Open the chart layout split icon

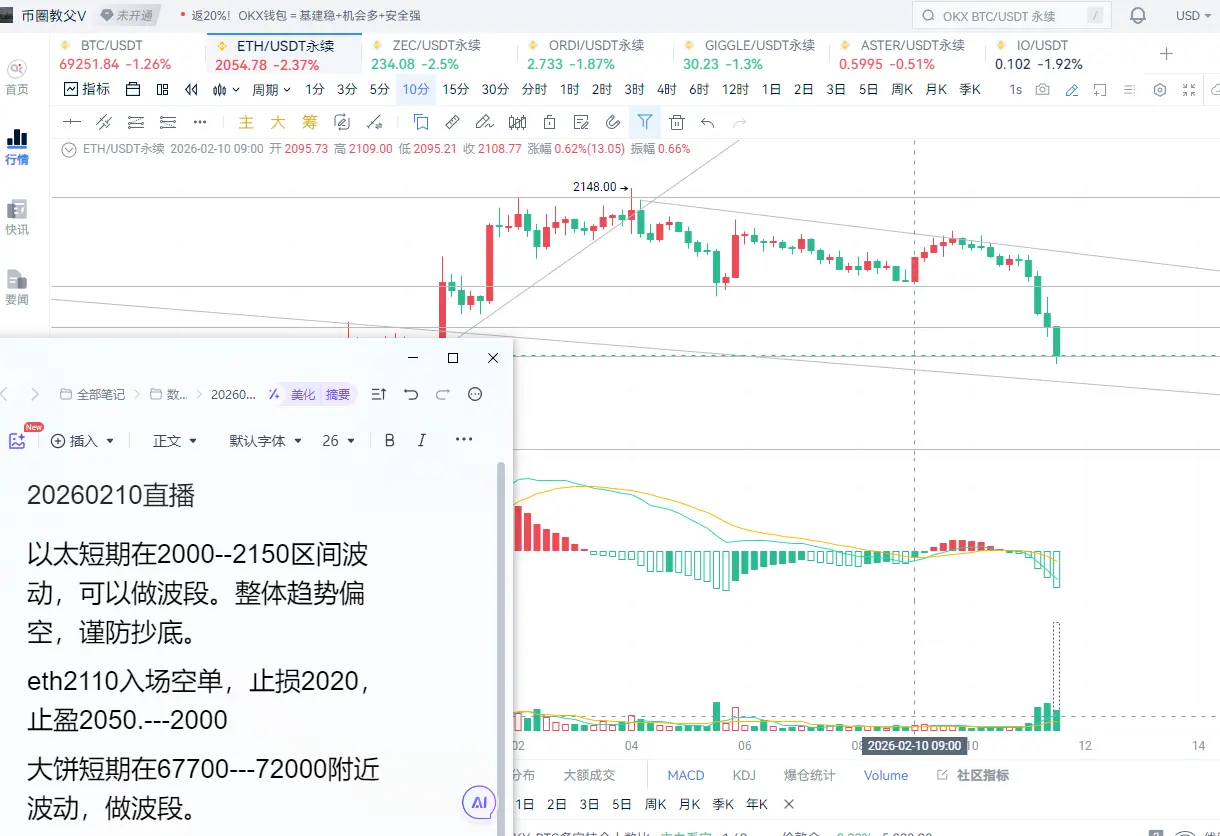coord(162,89)
